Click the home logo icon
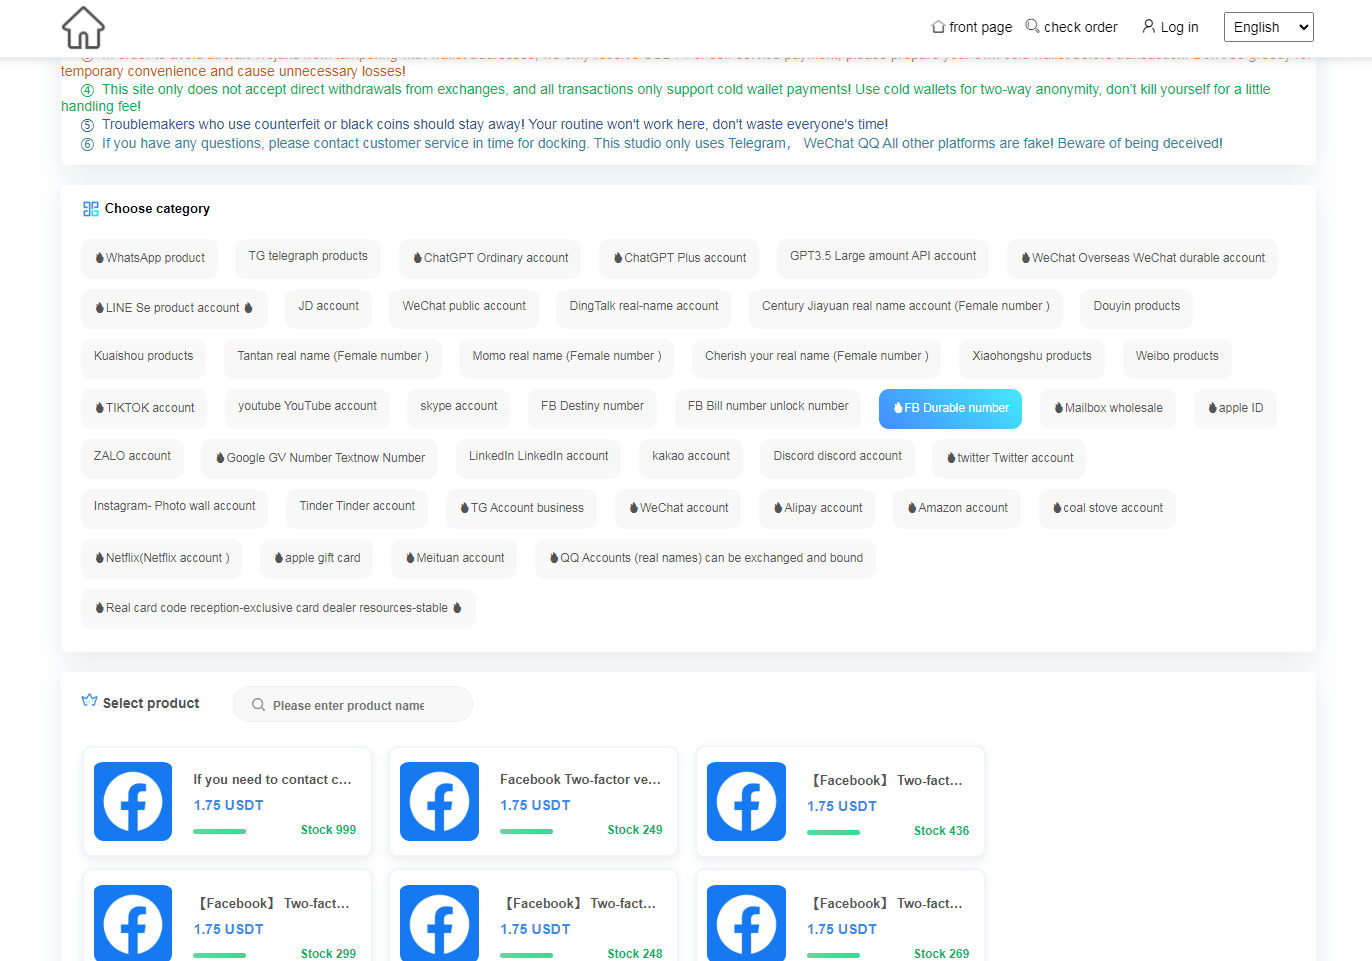1372x961 pixels. [83, 28]
